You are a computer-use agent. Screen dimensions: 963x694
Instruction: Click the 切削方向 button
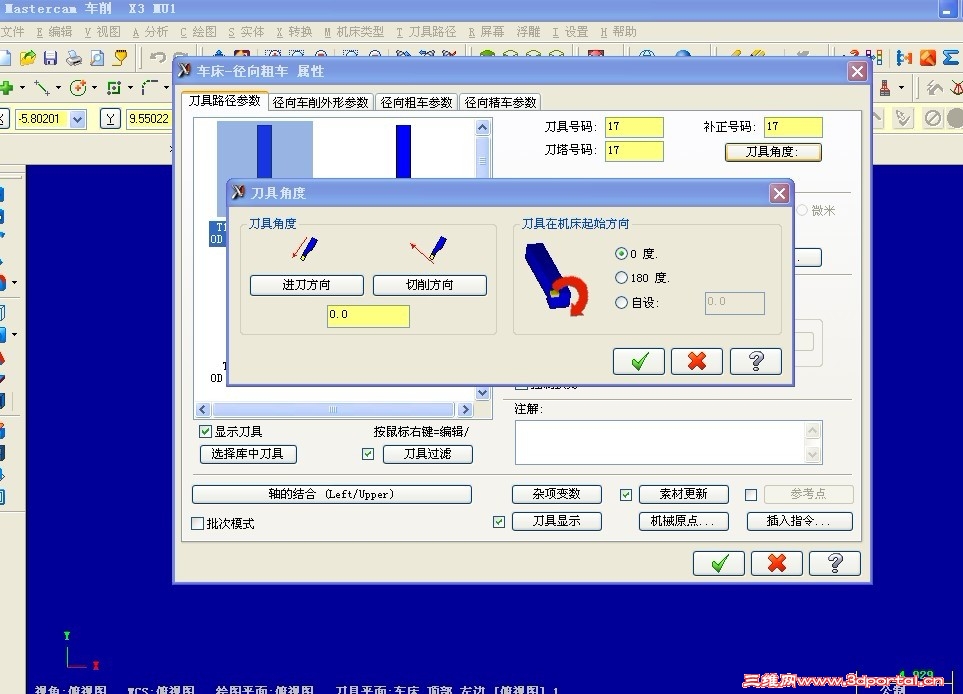point(429,285)
